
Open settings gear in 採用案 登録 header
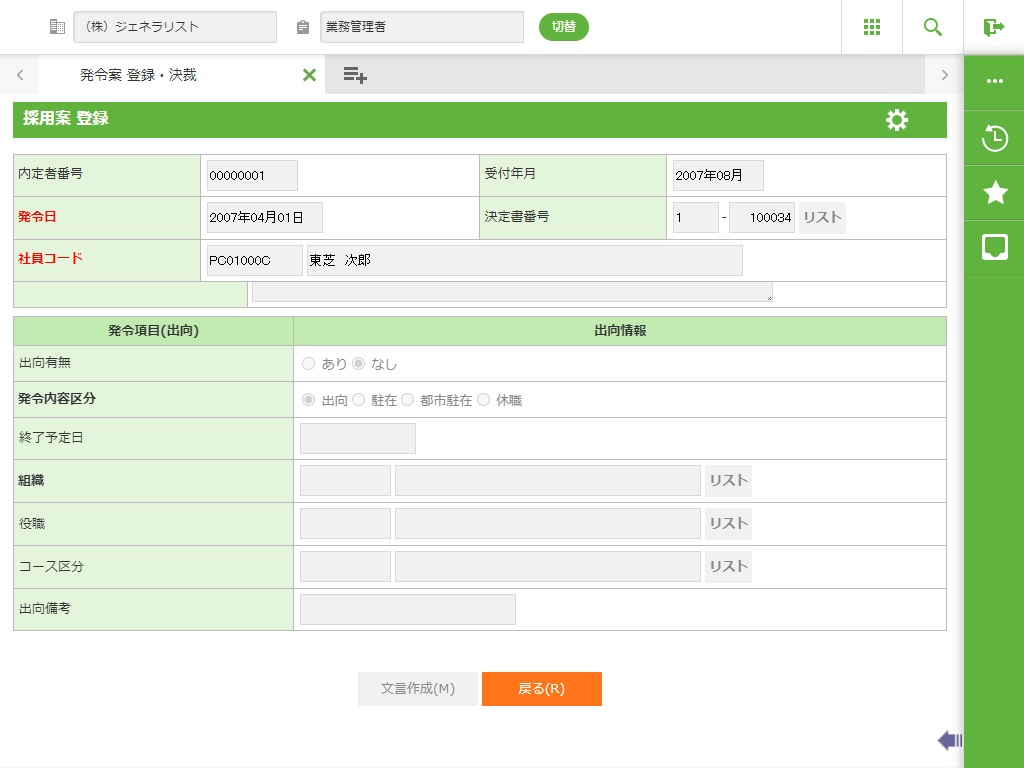pyautogui.click(x=897, y=120)
